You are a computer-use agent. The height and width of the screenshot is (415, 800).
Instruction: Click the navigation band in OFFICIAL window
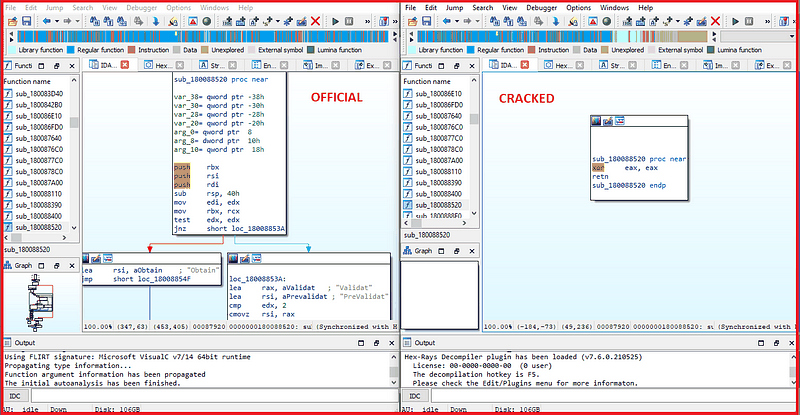[203, 36]
